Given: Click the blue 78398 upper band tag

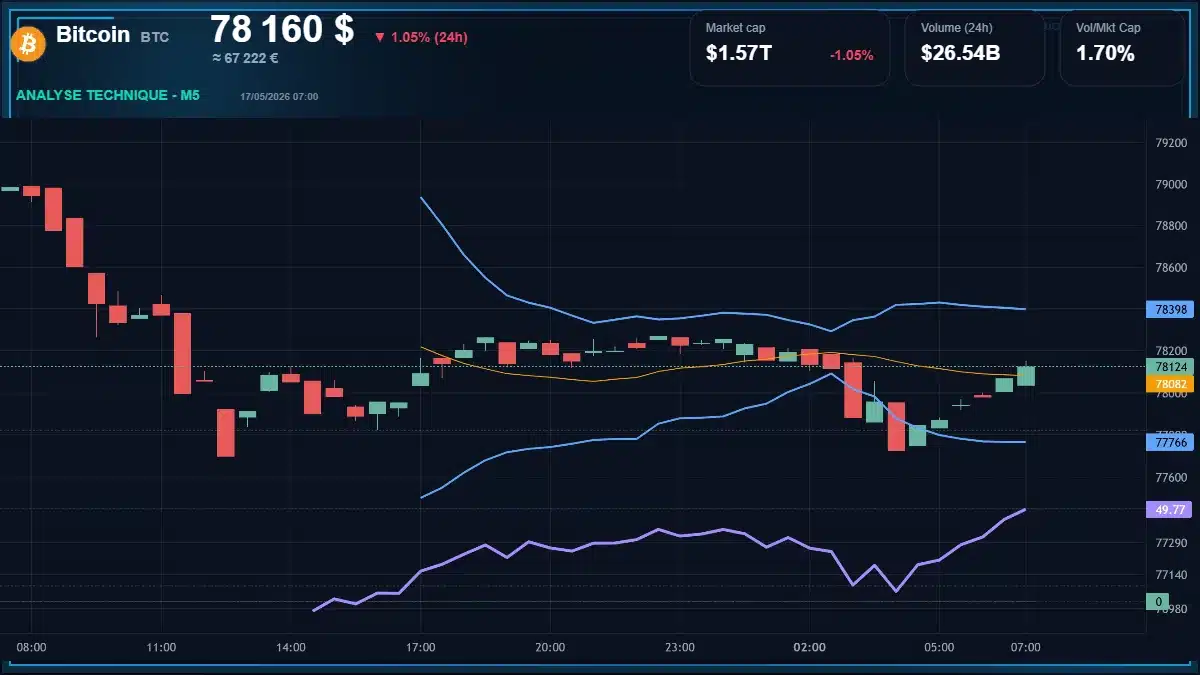Looking at the screenshot, I should [x=1170, y=310].
